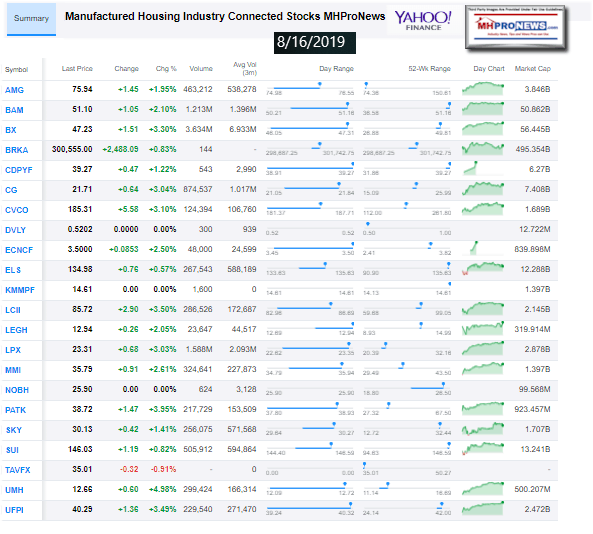The width and height of the screenshot is (593, 534).
Task: Open UMH ticker link
Action: pos(14,491)
